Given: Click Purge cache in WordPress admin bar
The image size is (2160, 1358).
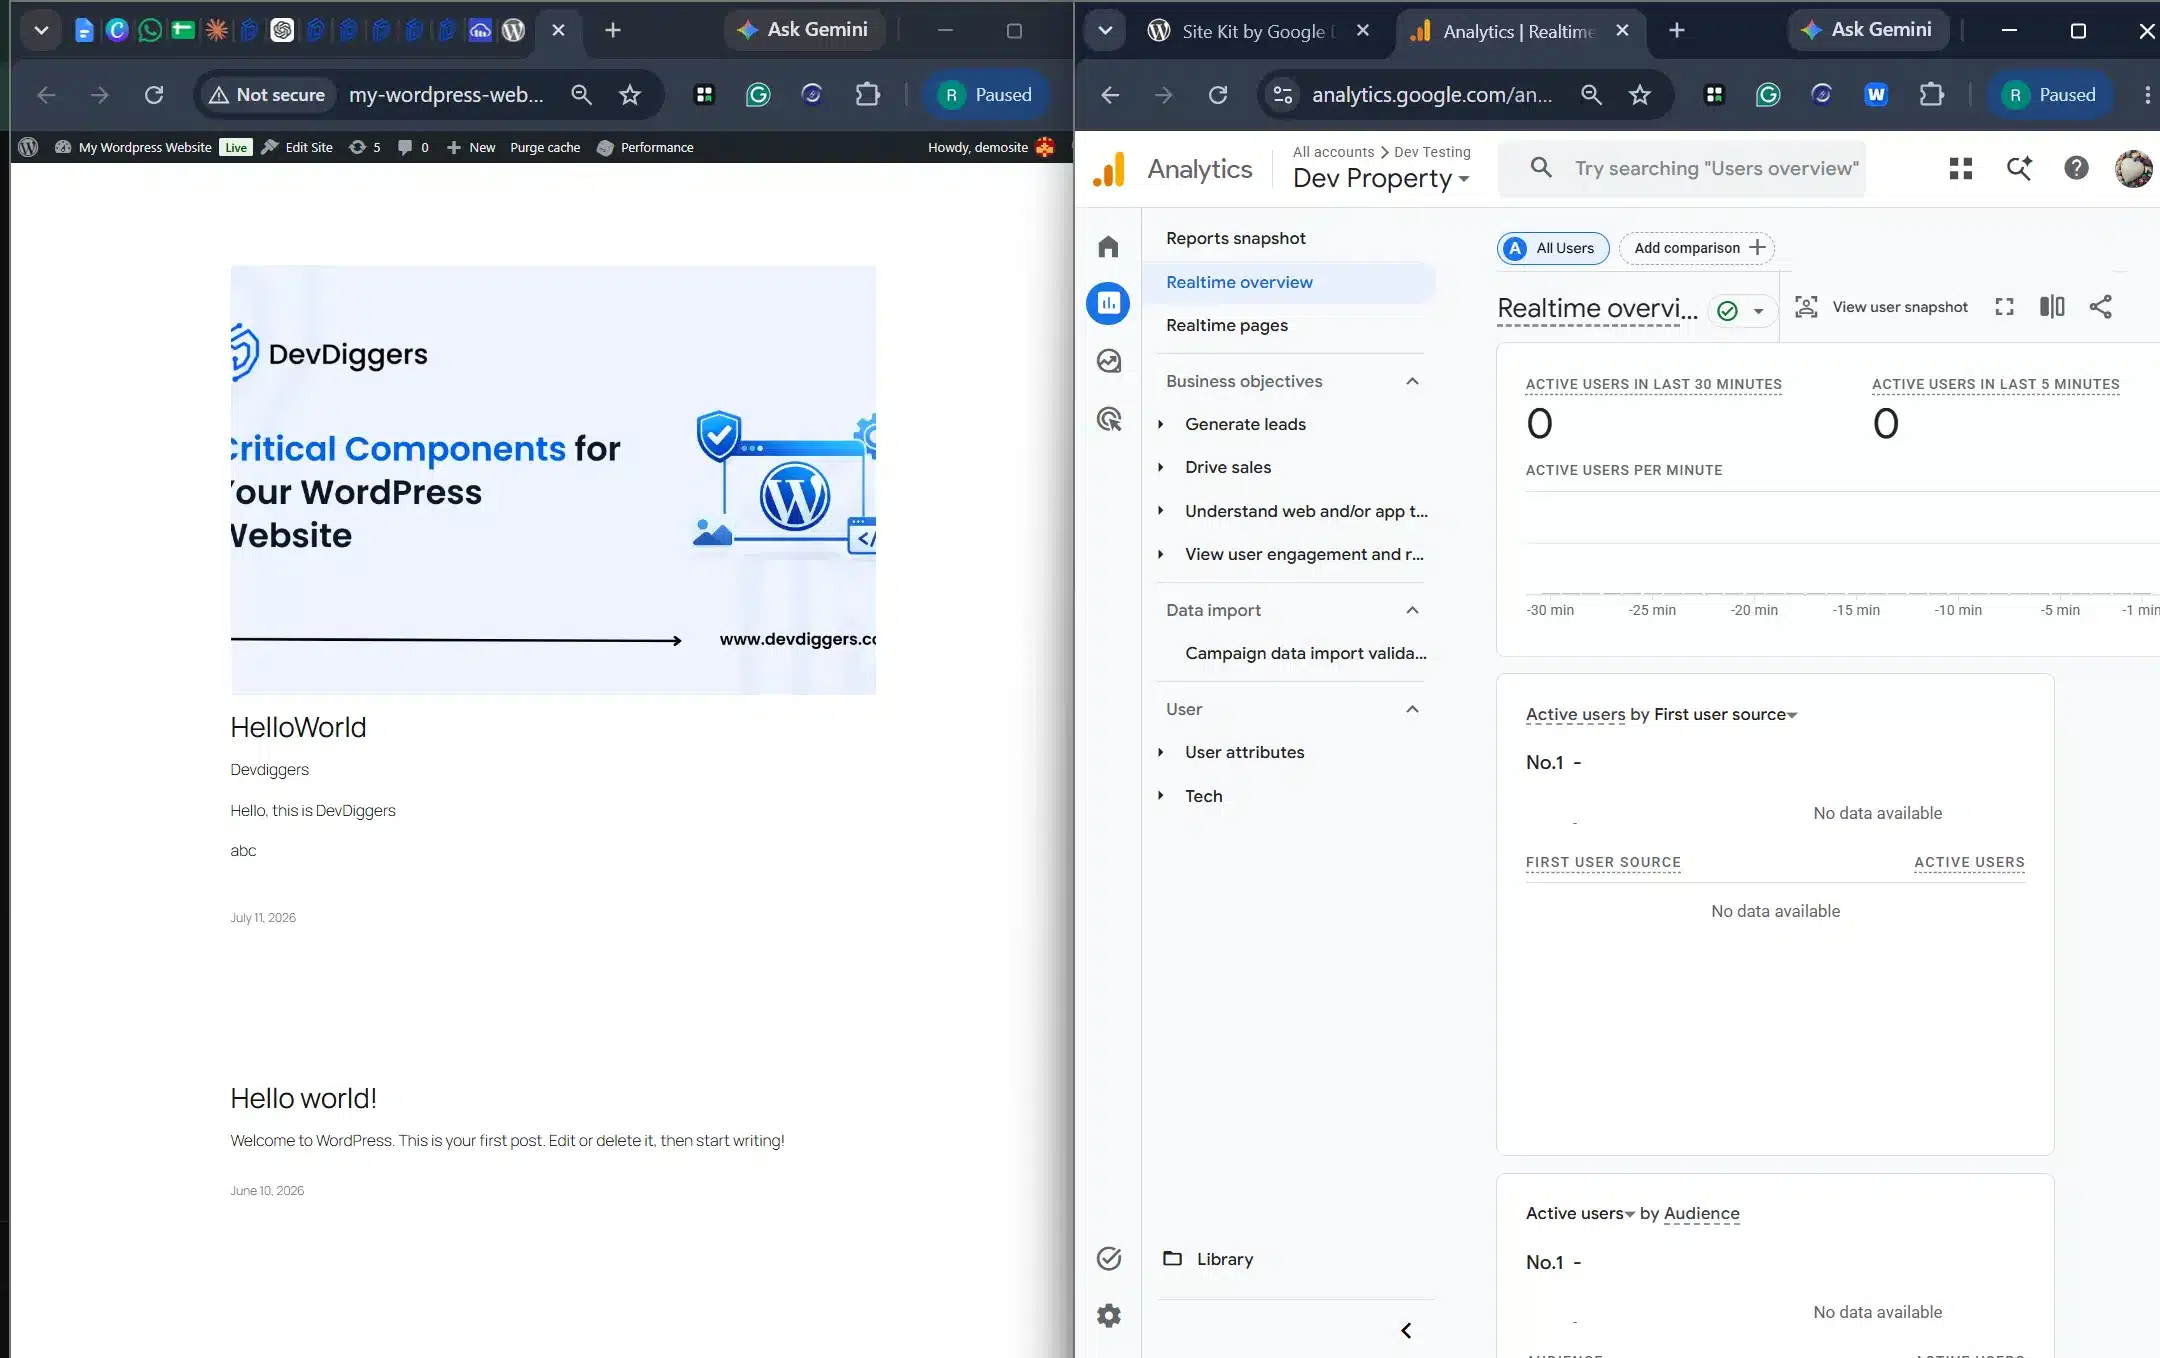Looking at the screenshot, I should pos(544,147).
